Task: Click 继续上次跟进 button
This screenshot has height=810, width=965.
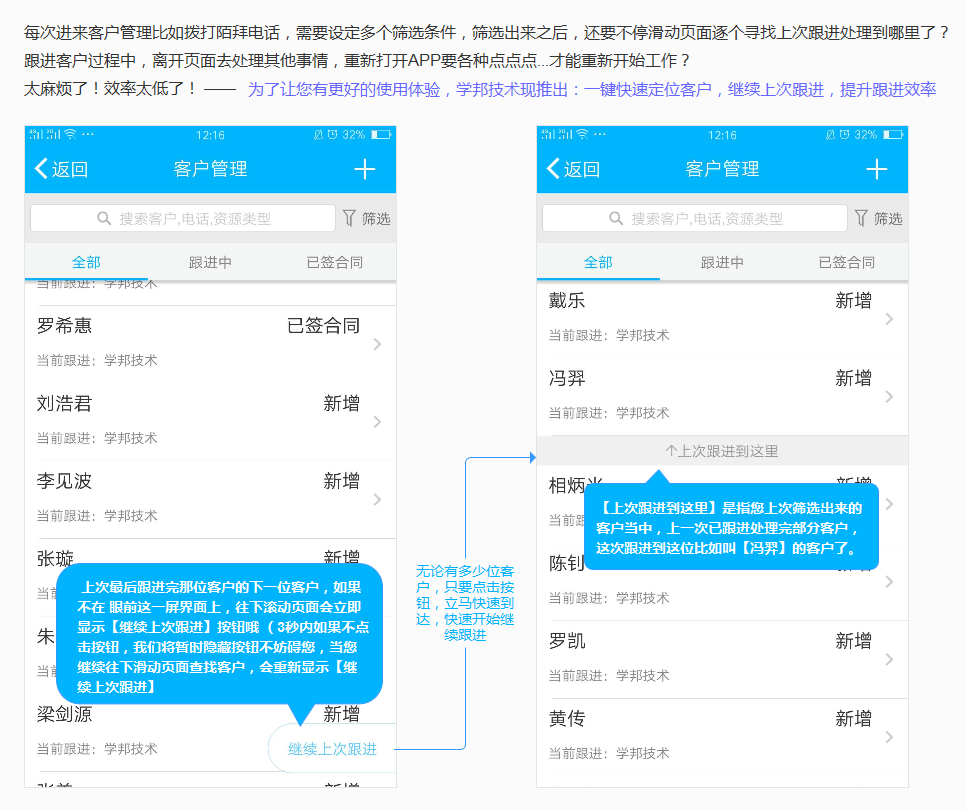Action: click(x=332, y=748)
